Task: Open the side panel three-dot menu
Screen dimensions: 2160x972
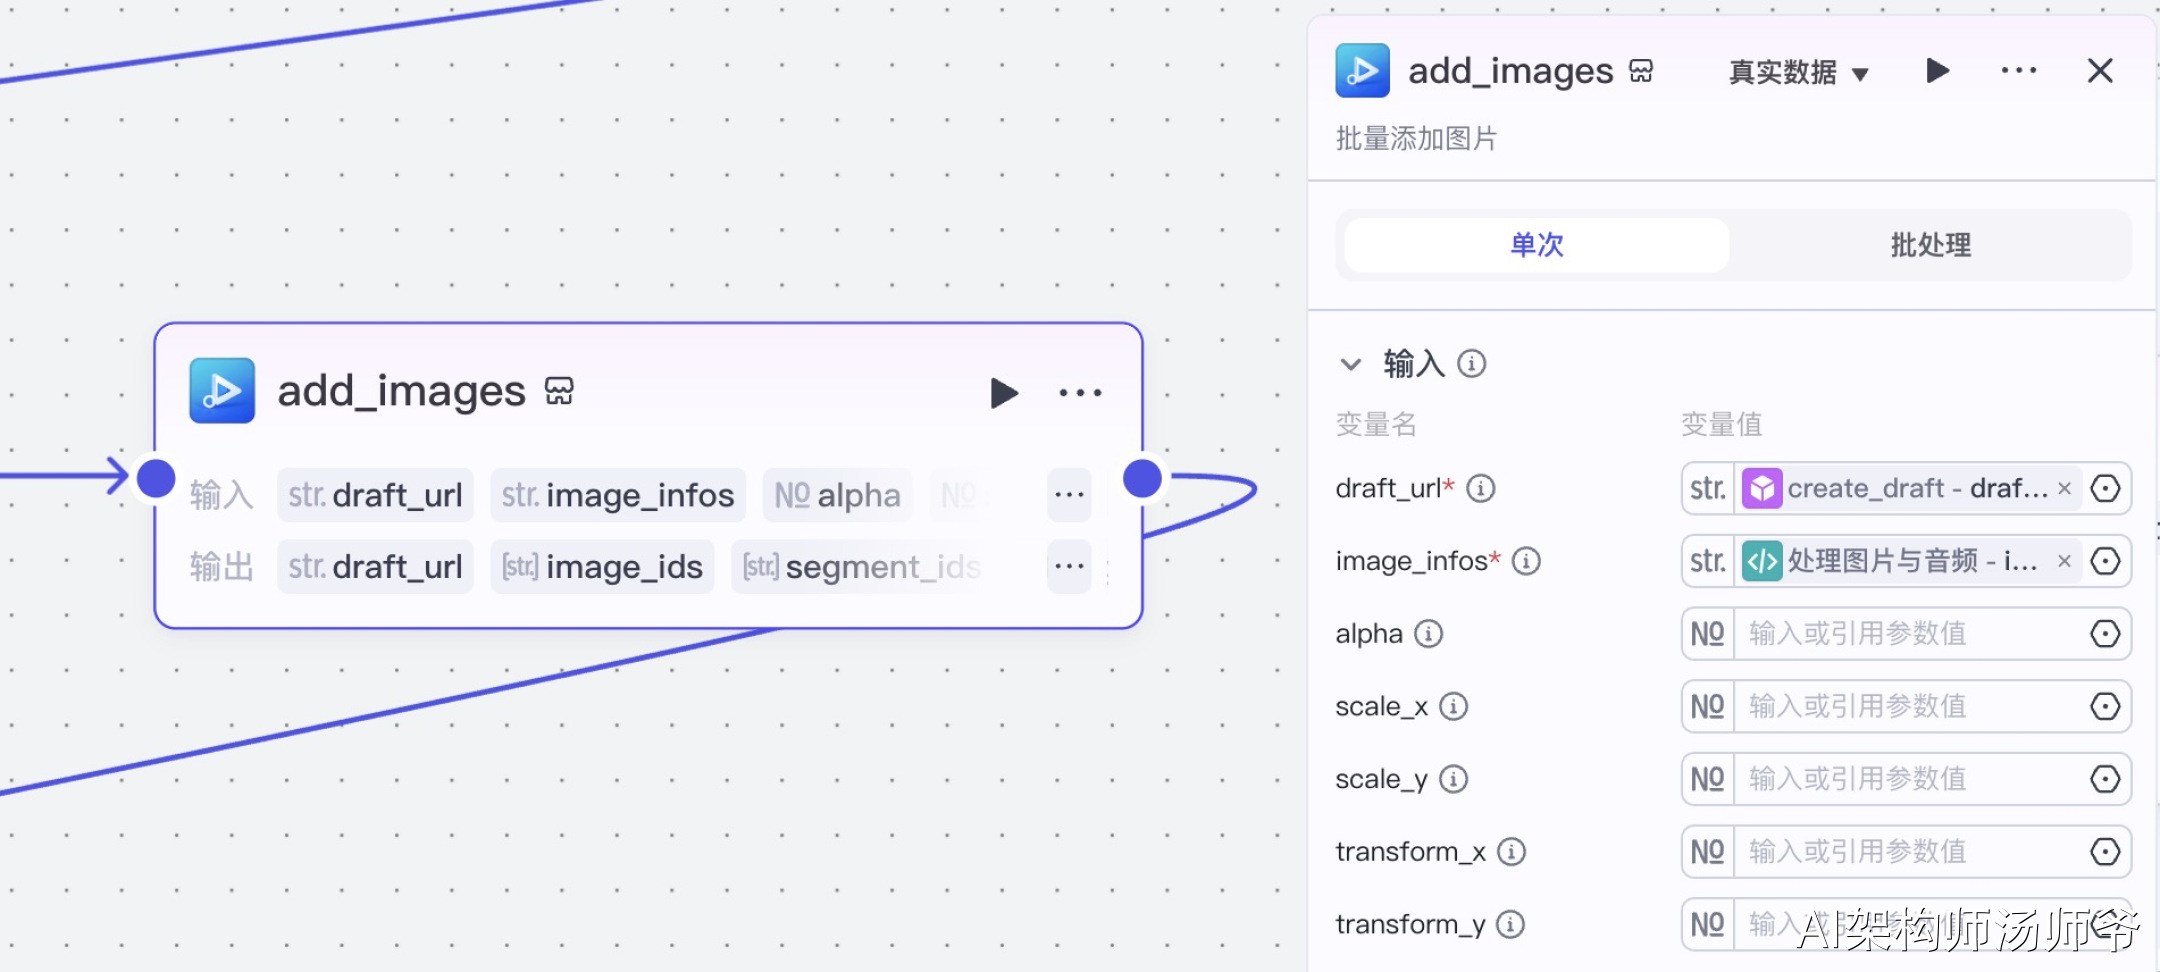Action: coord(2018,71)
